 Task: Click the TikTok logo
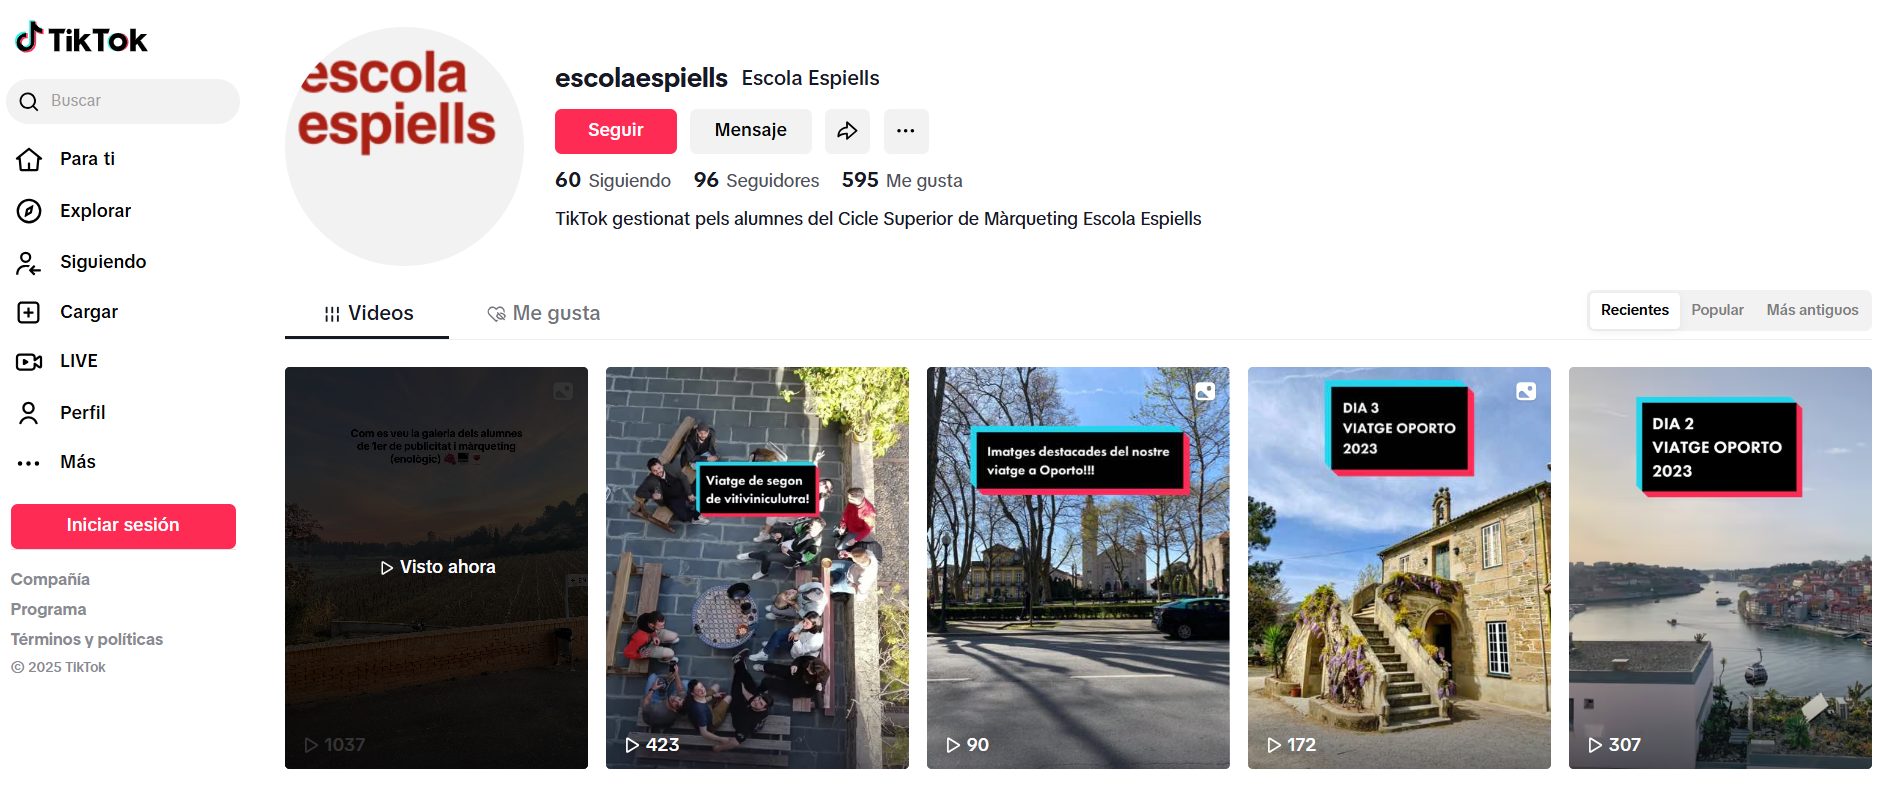tap(81, 38)
